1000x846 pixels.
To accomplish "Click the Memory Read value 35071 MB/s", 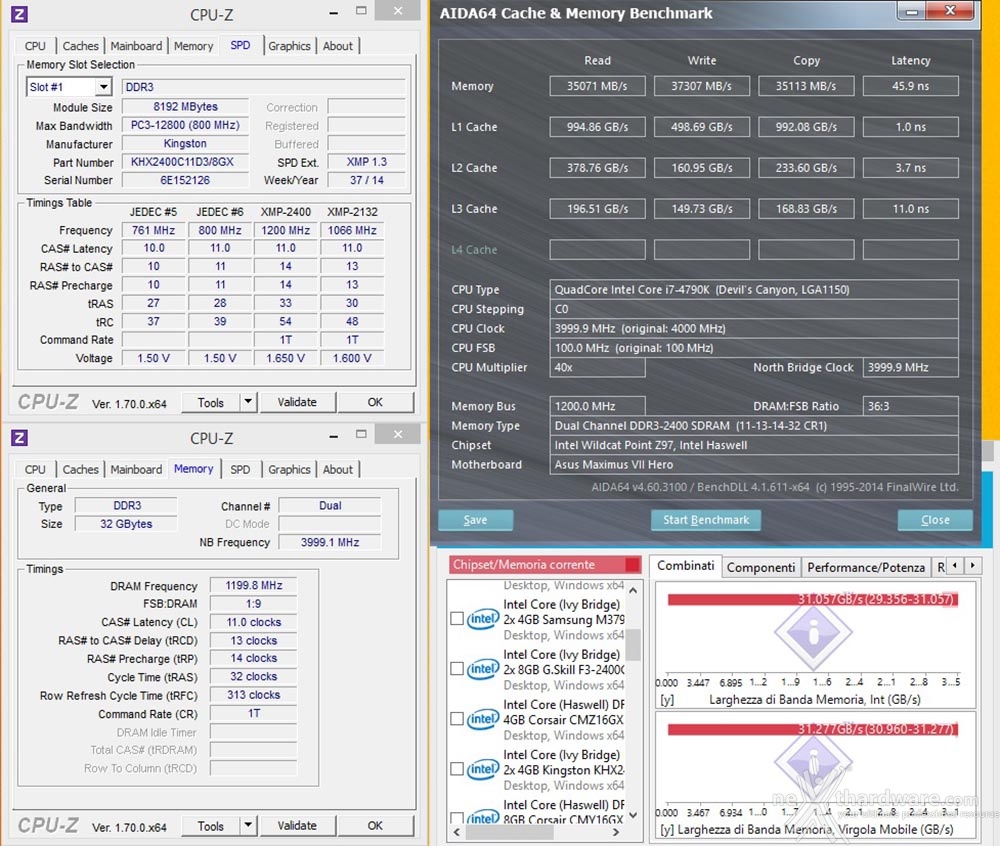I will [x=597, y=86].
